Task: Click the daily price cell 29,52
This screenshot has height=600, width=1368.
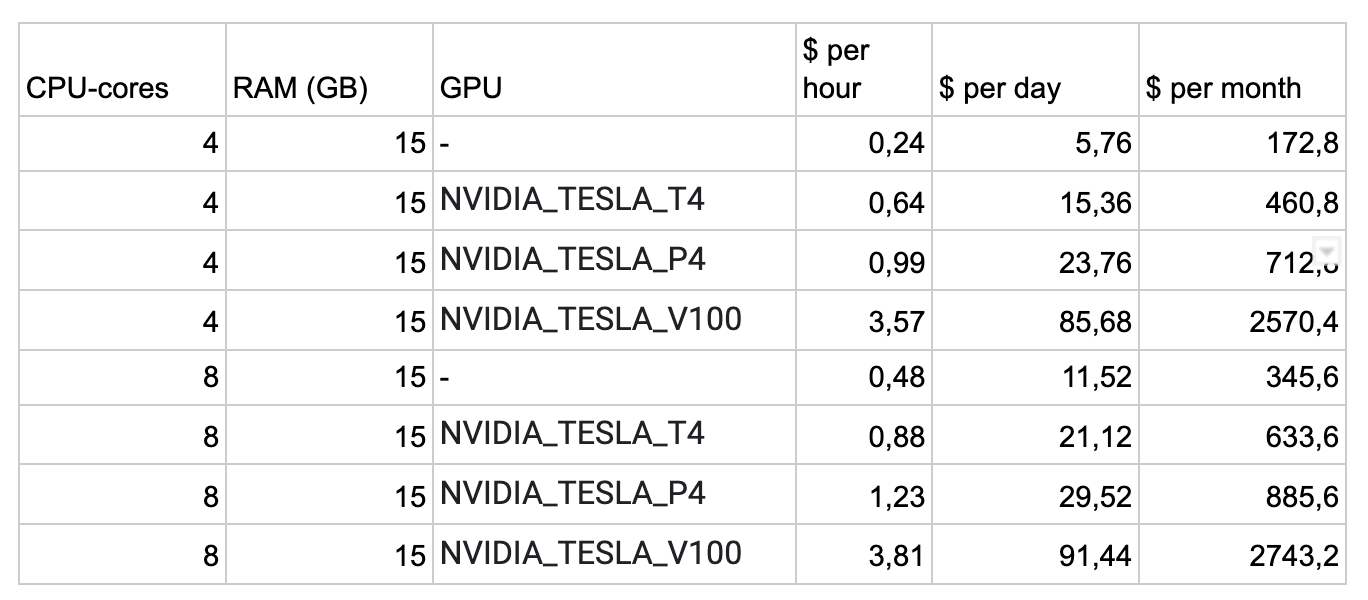Action: pos(1035,494)
